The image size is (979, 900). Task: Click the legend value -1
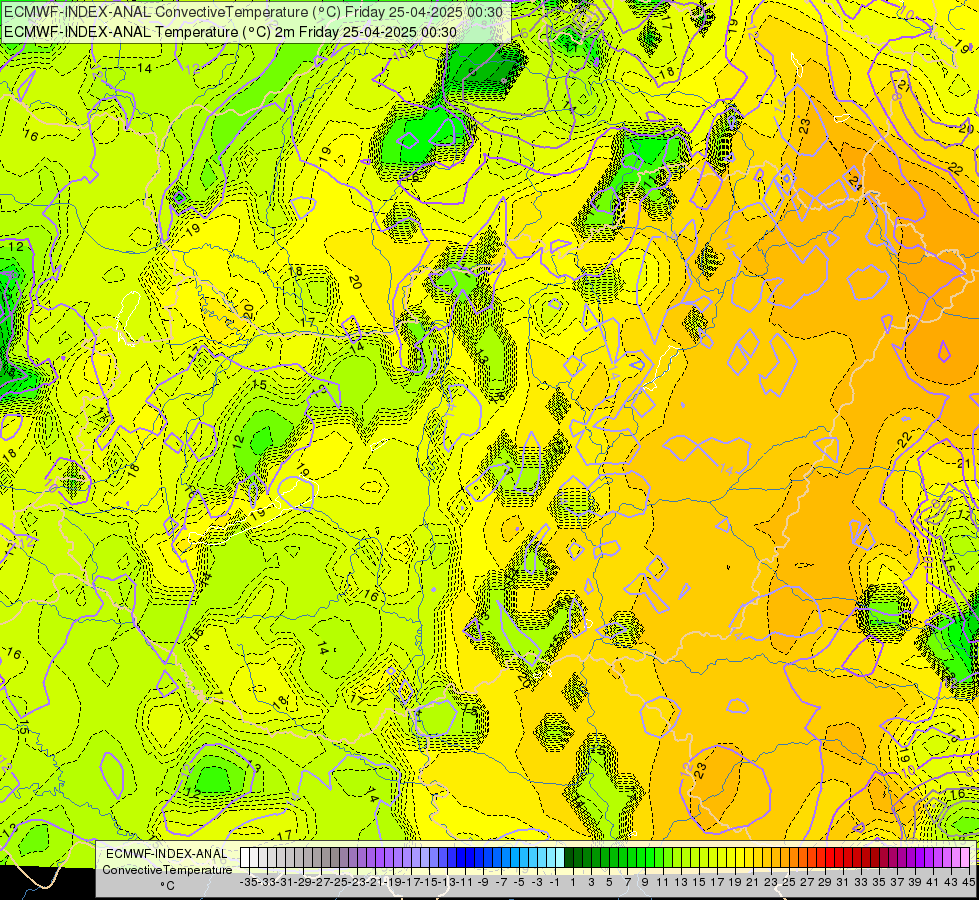(x=554, y=882)
